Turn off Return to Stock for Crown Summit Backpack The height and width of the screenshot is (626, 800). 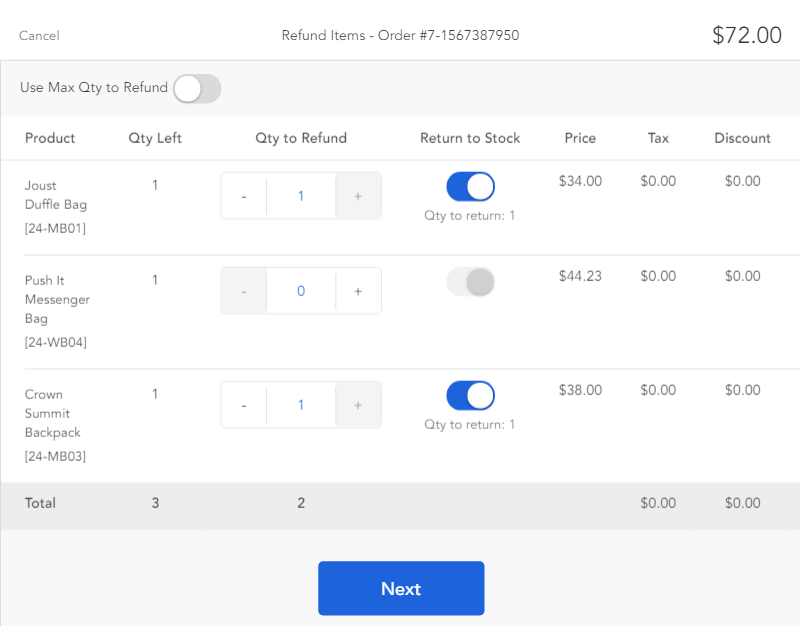coord(470,395)
